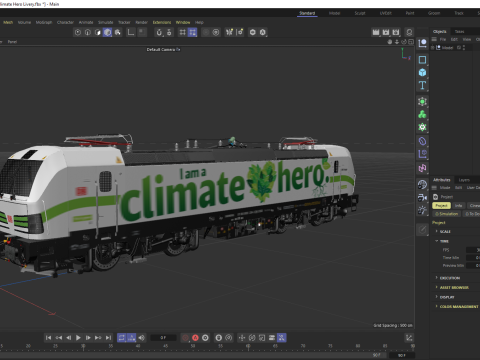This screenshot has height=360, width=480.
Task: Toggle timeline loop playback button
Action: pyautogui.click(x=121, y=338)
